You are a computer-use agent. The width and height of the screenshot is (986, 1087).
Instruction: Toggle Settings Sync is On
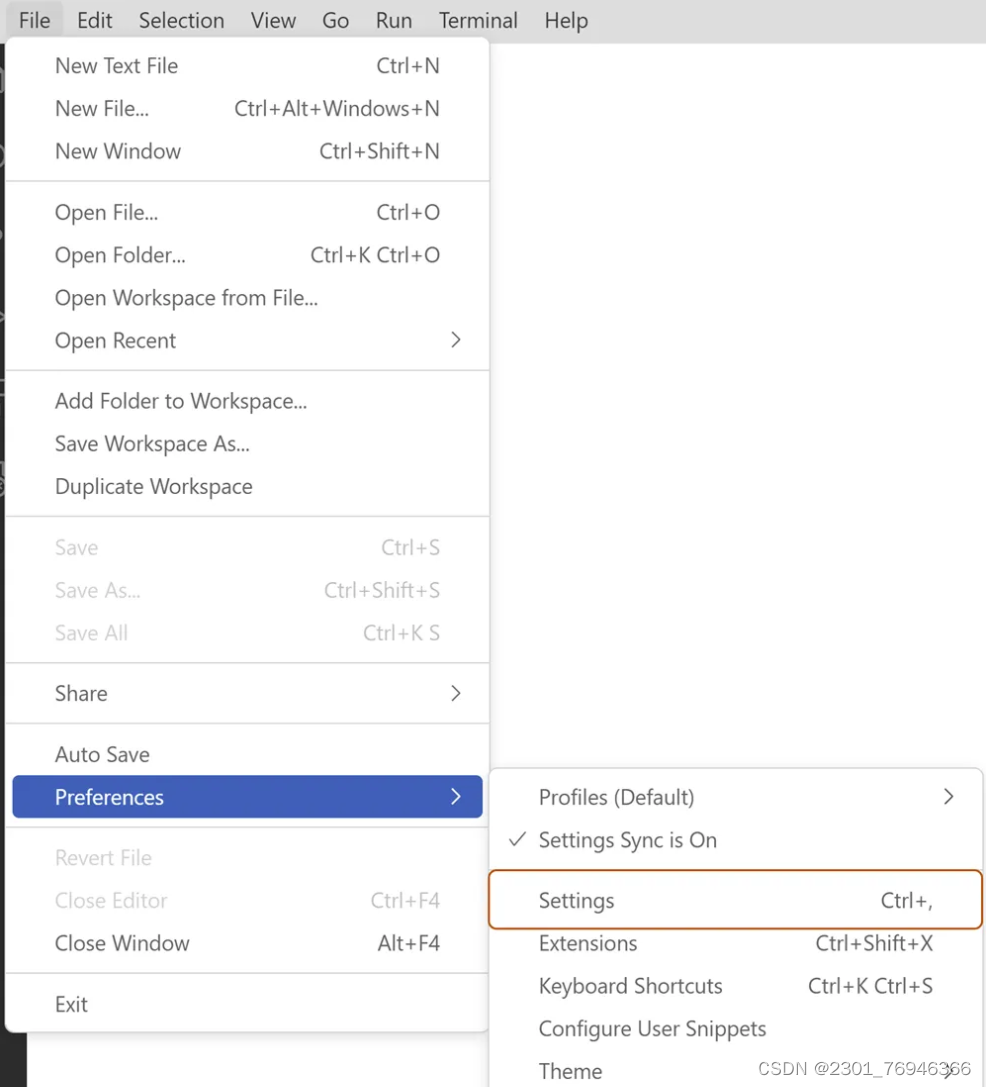pyautogui.click(x=736, y=840)
